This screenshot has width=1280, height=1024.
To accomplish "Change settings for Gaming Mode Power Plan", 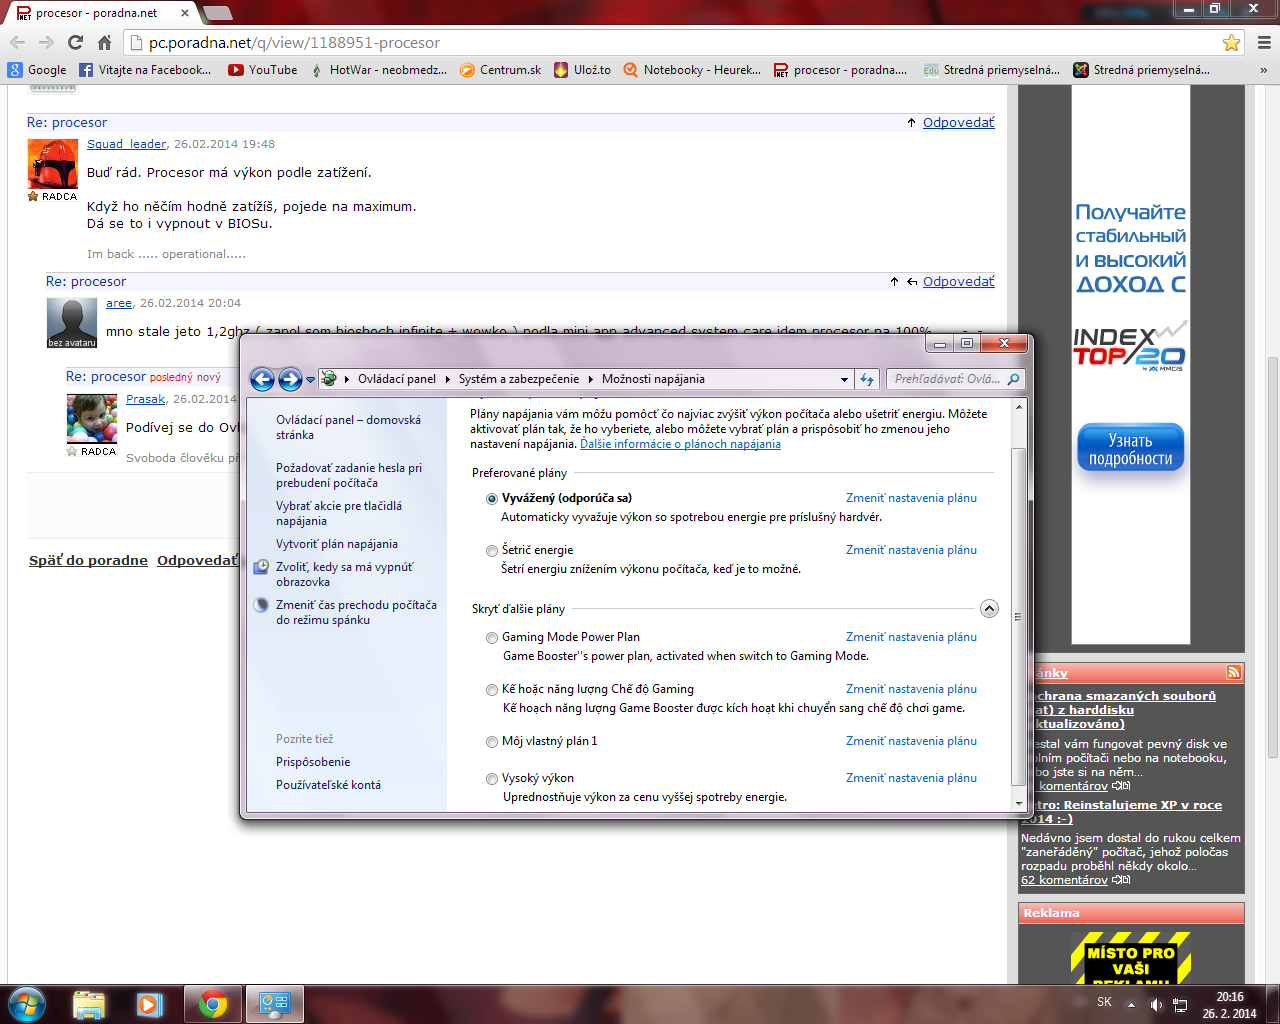I will 911,637.
